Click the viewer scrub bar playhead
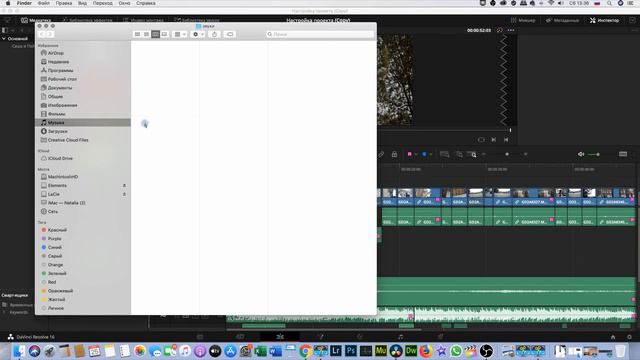The width and height of the screenshot is (640, 360). [x=510, y=130]
